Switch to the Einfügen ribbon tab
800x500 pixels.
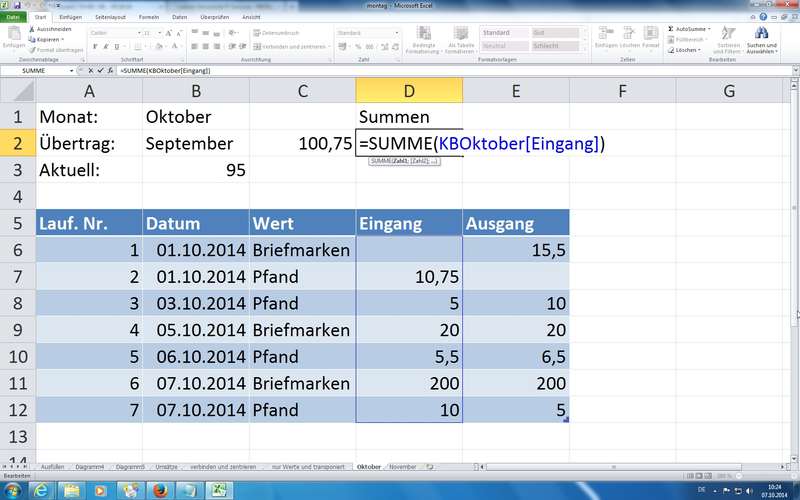pyautogui.click(x=71, y=17)
